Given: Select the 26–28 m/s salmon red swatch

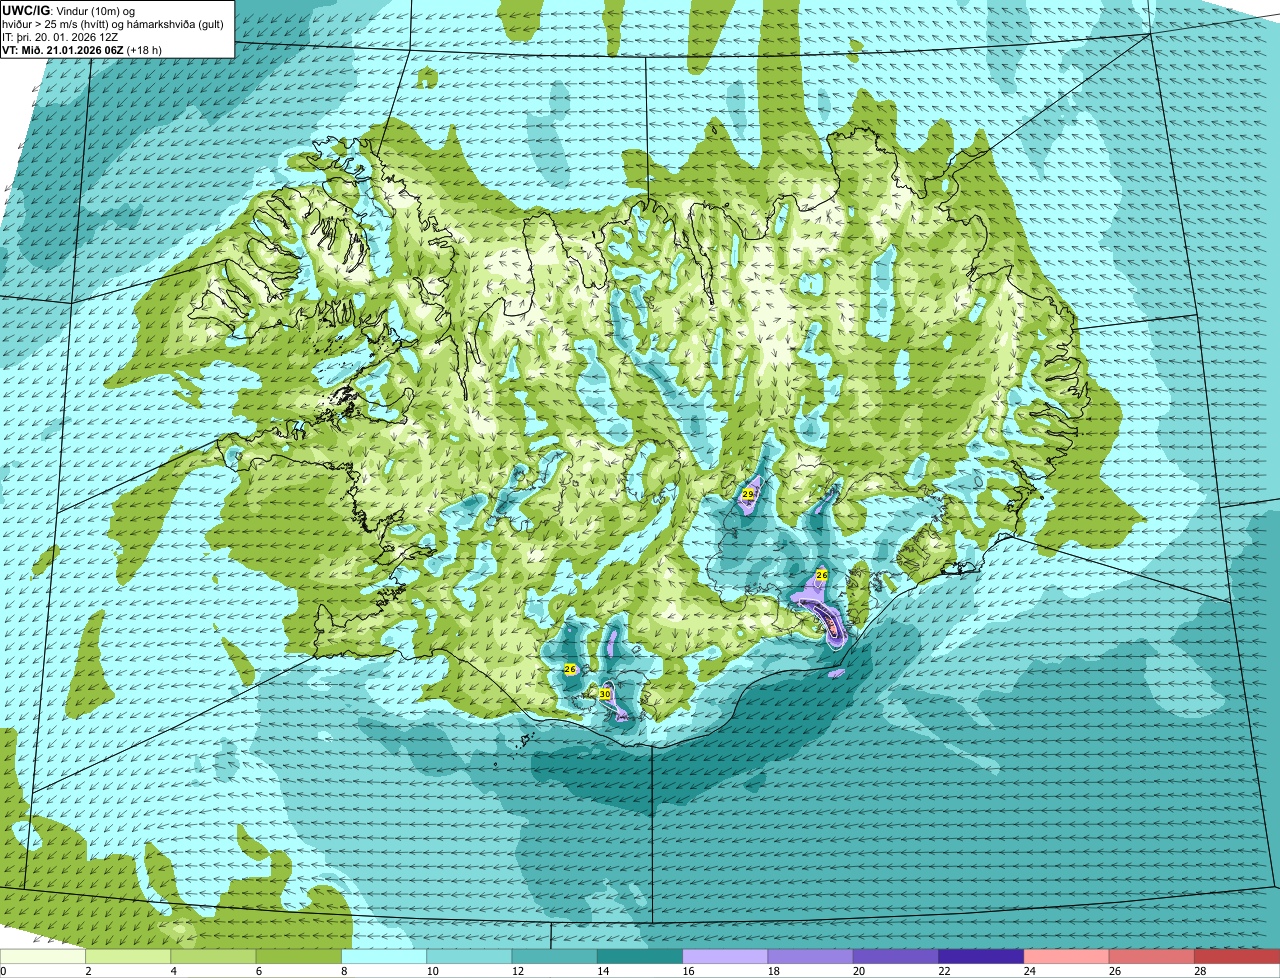Looking at the screenshot, I should tap(1152, 957).
